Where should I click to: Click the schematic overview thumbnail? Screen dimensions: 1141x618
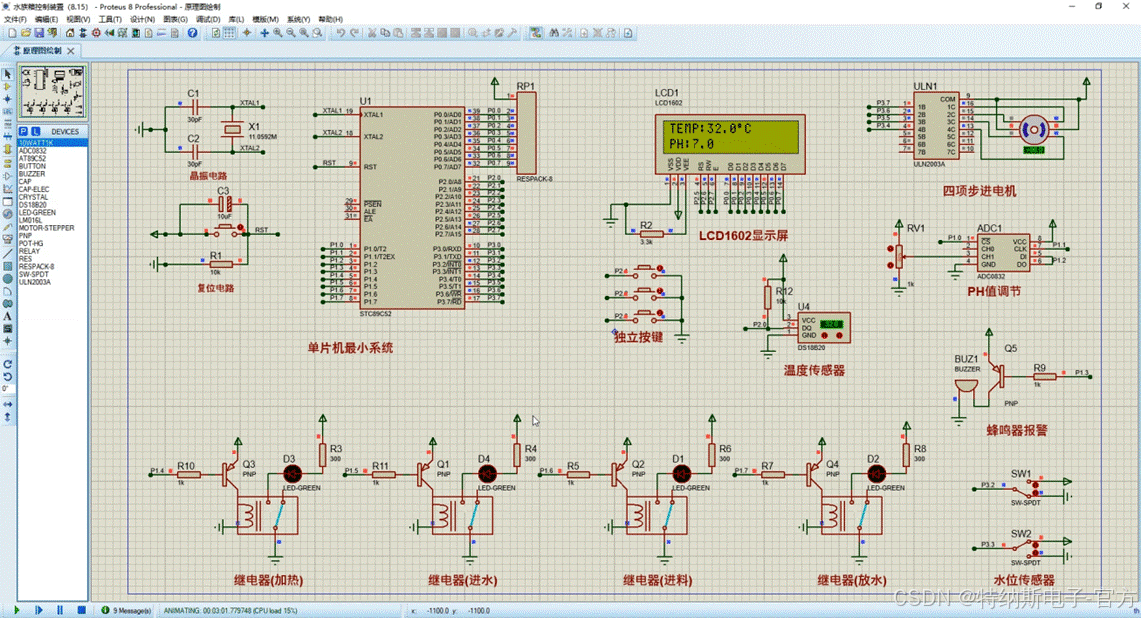52,92
